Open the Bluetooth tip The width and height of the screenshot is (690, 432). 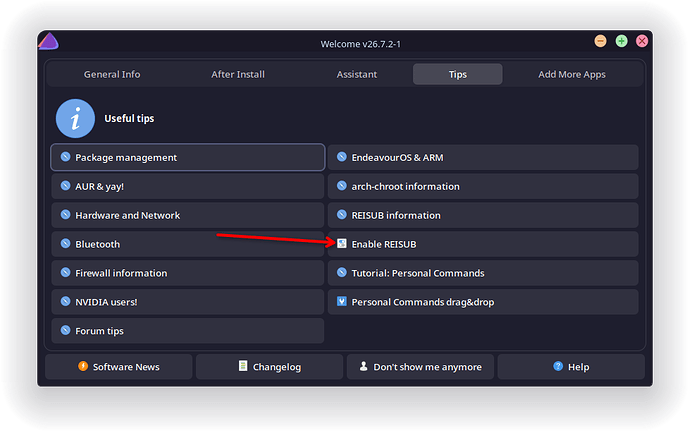[x=188, y=244]
